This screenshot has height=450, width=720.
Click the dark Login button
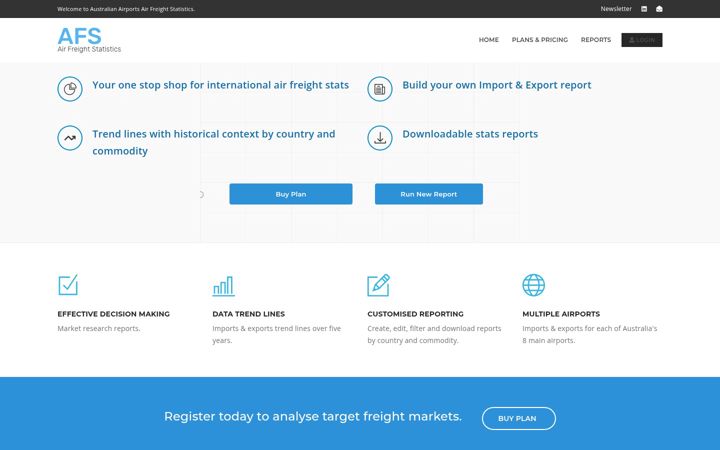641,40
